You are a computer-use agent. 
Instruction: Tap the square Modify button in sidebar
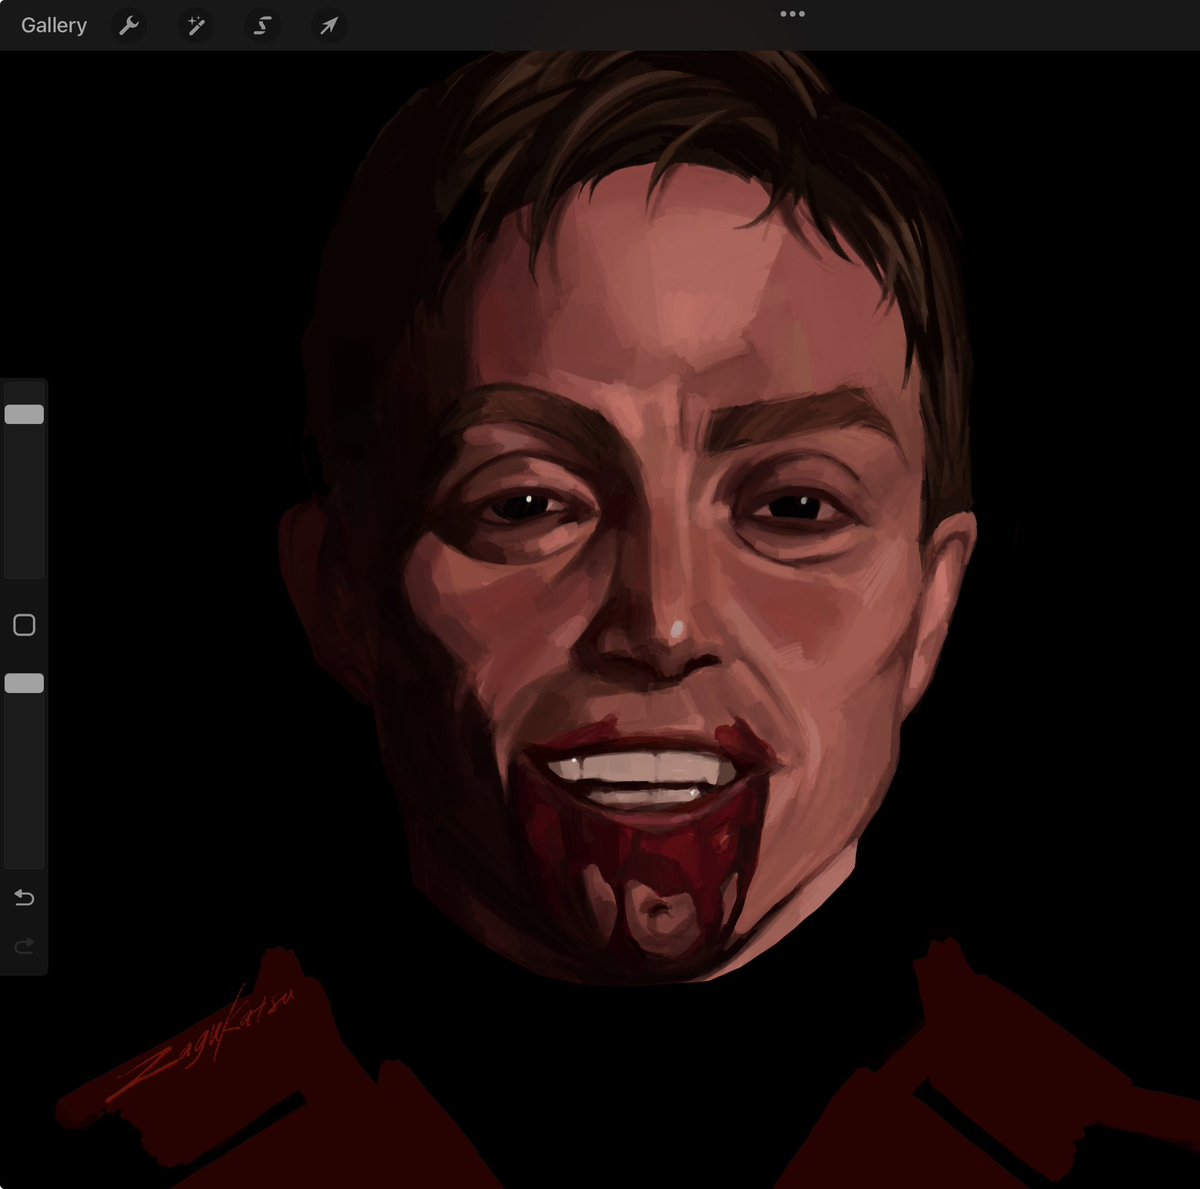coord(24,625)
